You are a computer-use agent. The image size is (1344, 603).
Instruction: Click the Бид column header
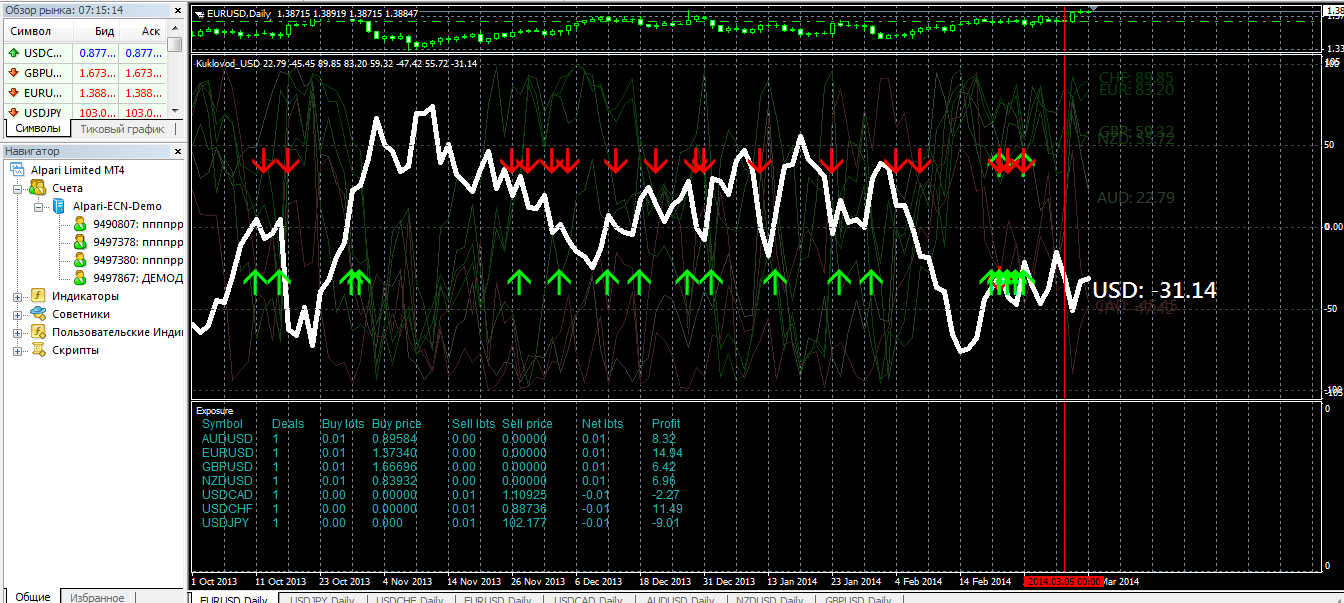[96, 31]
